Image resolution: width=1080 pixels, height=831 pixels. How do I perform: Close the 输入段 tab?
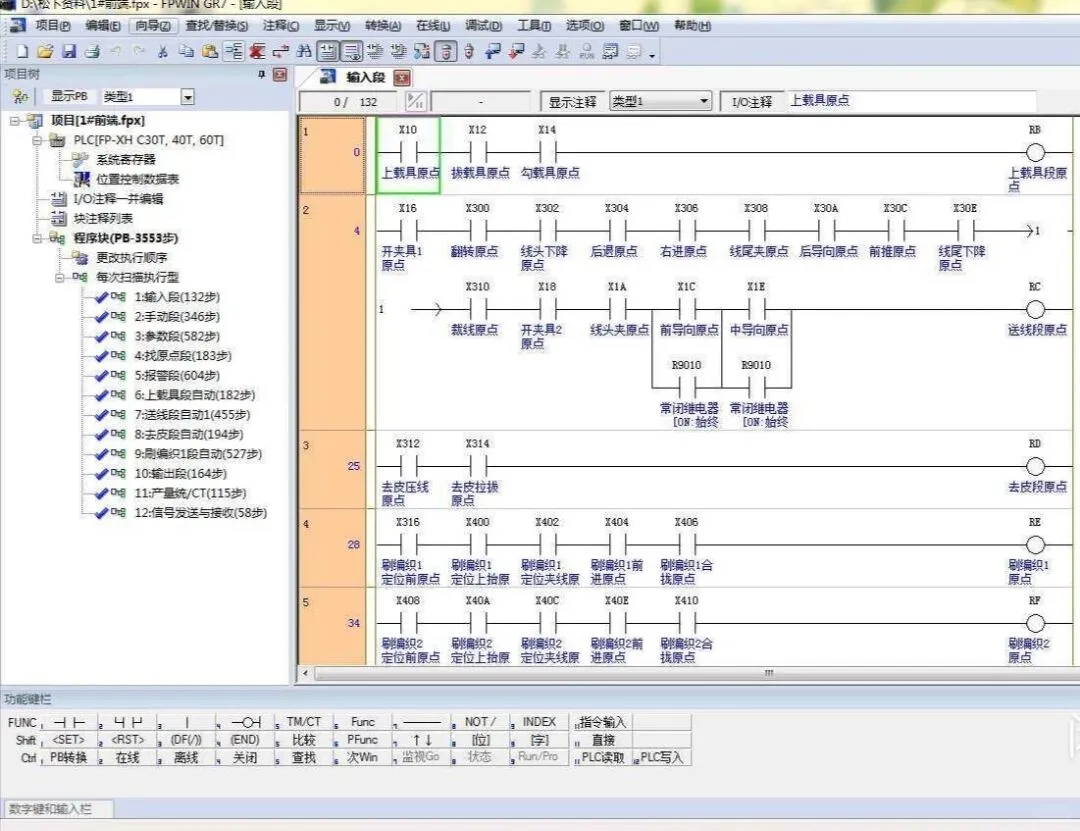pos(402,78)
